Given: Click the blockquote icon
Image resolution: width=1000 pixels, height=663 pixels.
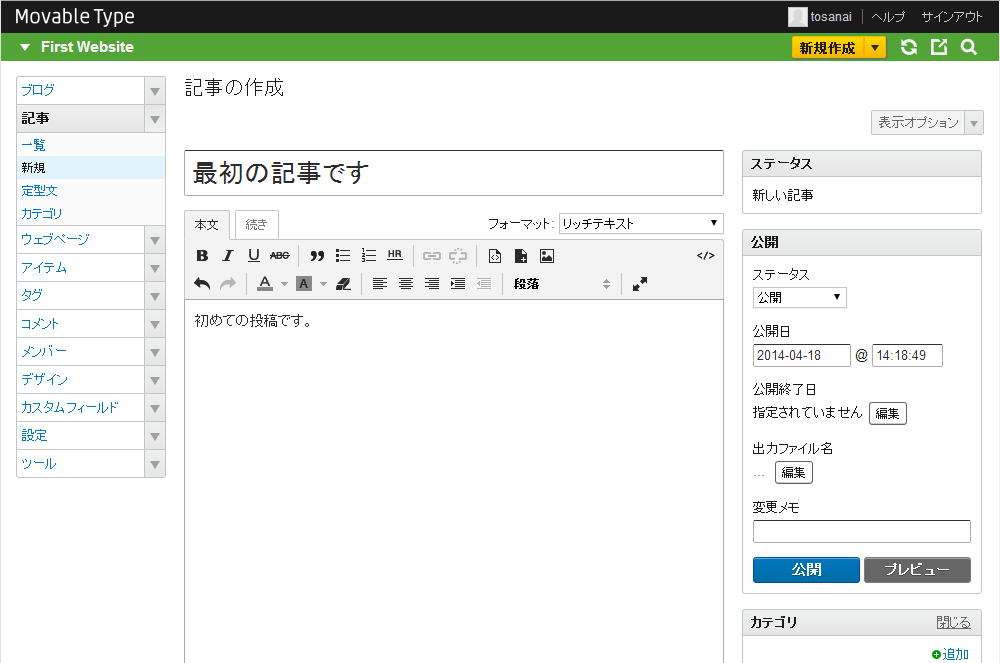Looking at the screenshot, I should [x=317, y=256].
